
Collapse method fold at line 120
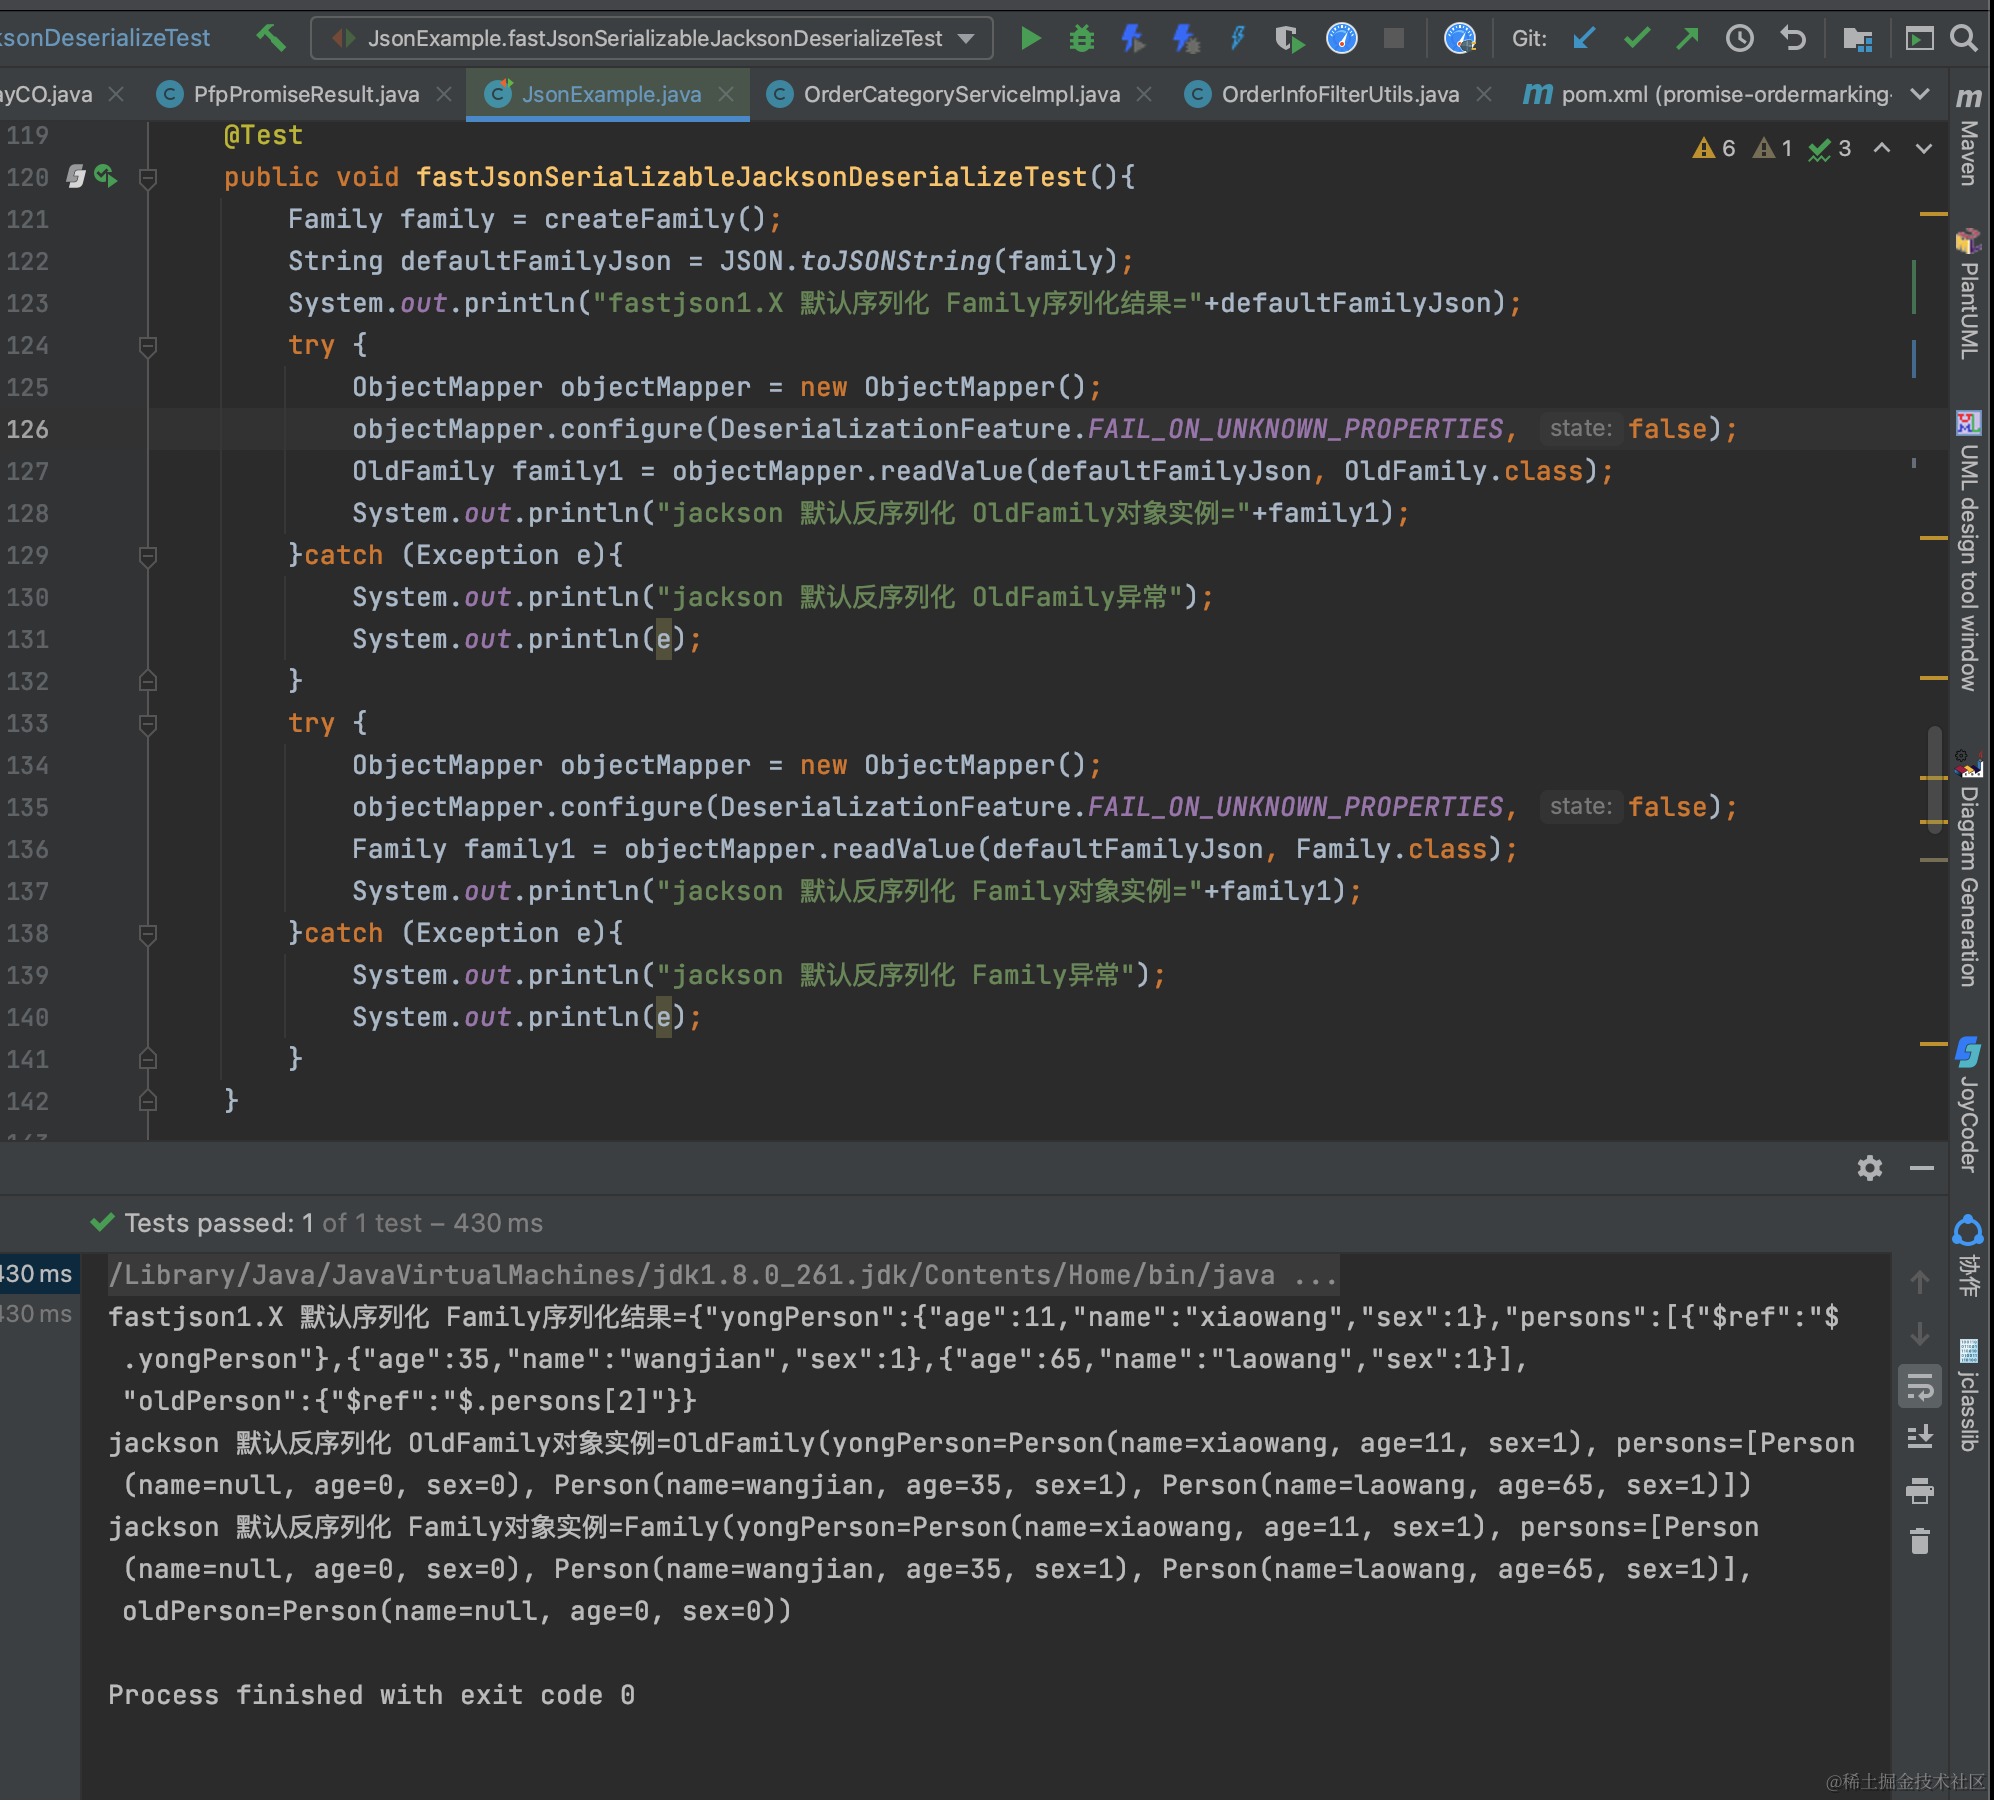[148, 178]
